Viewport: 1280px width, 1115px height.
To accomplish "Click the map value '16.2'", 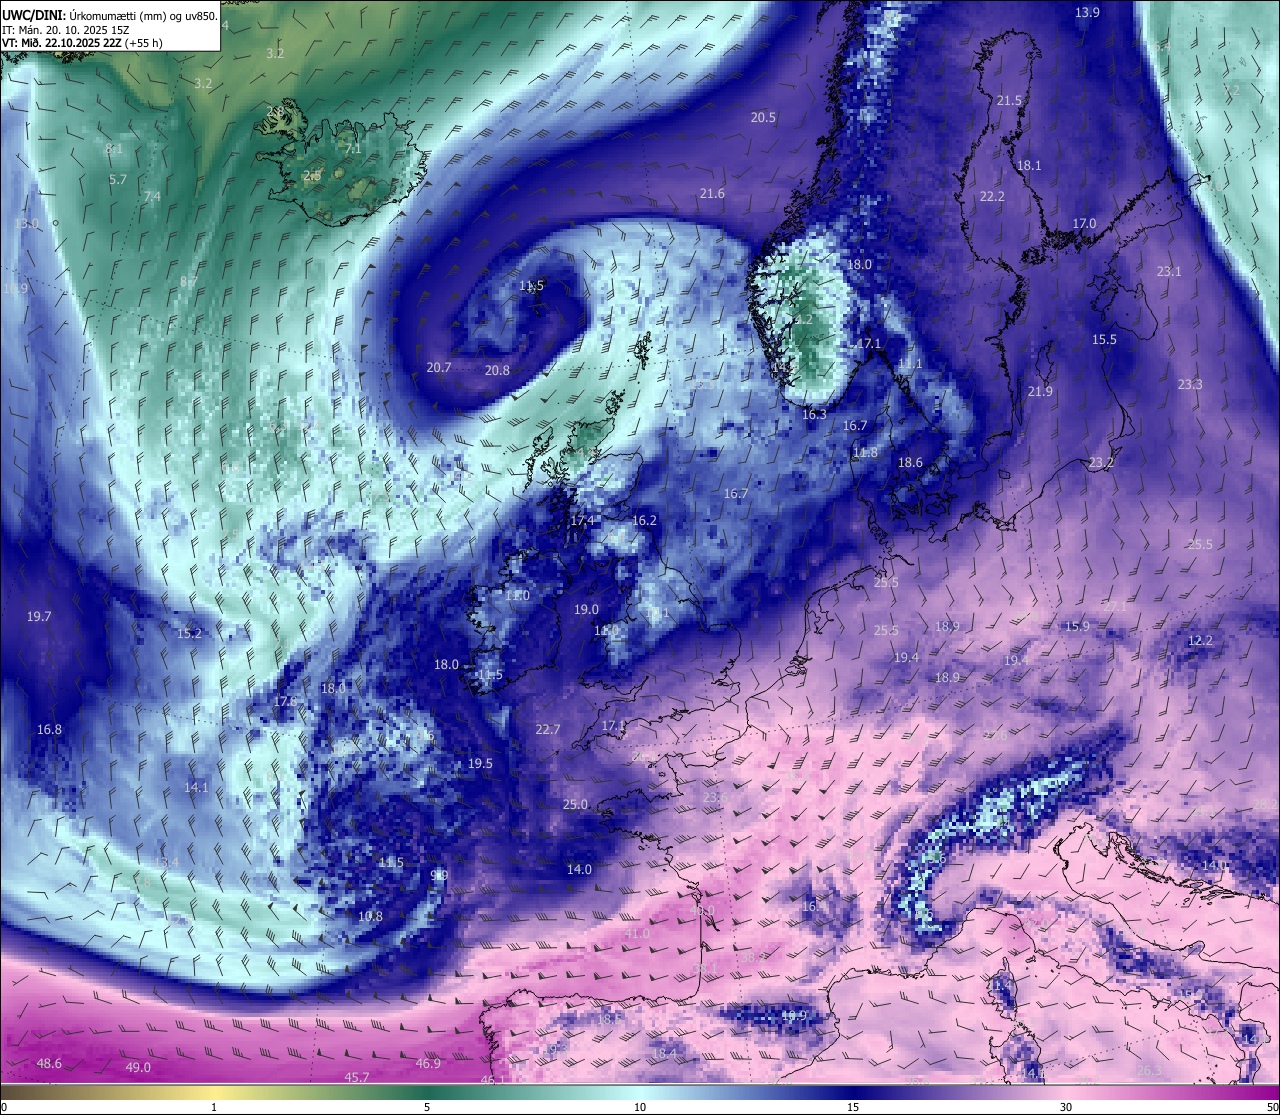I will click(x=645, y=520).
